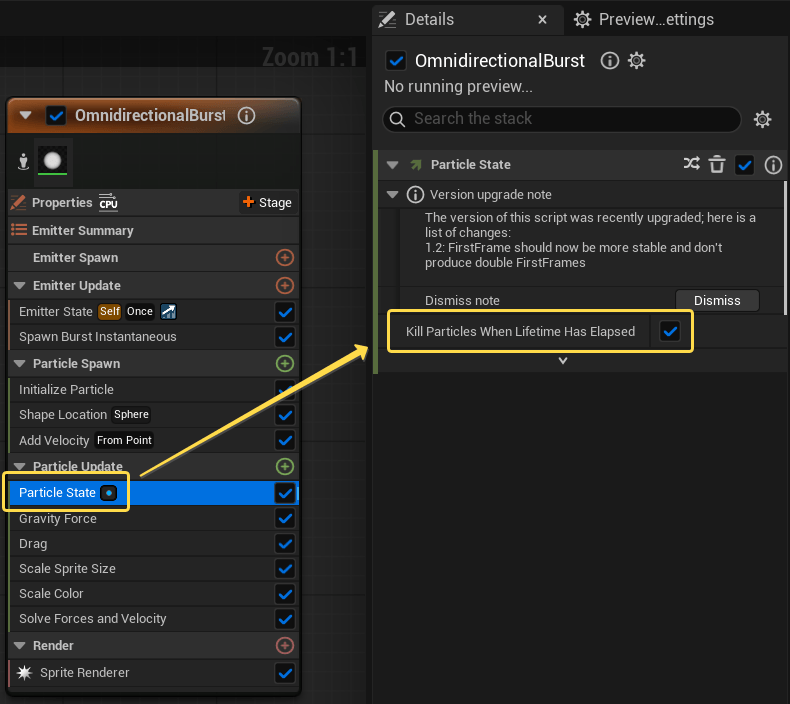Click the Particle State module dot icon

point(108,493)
